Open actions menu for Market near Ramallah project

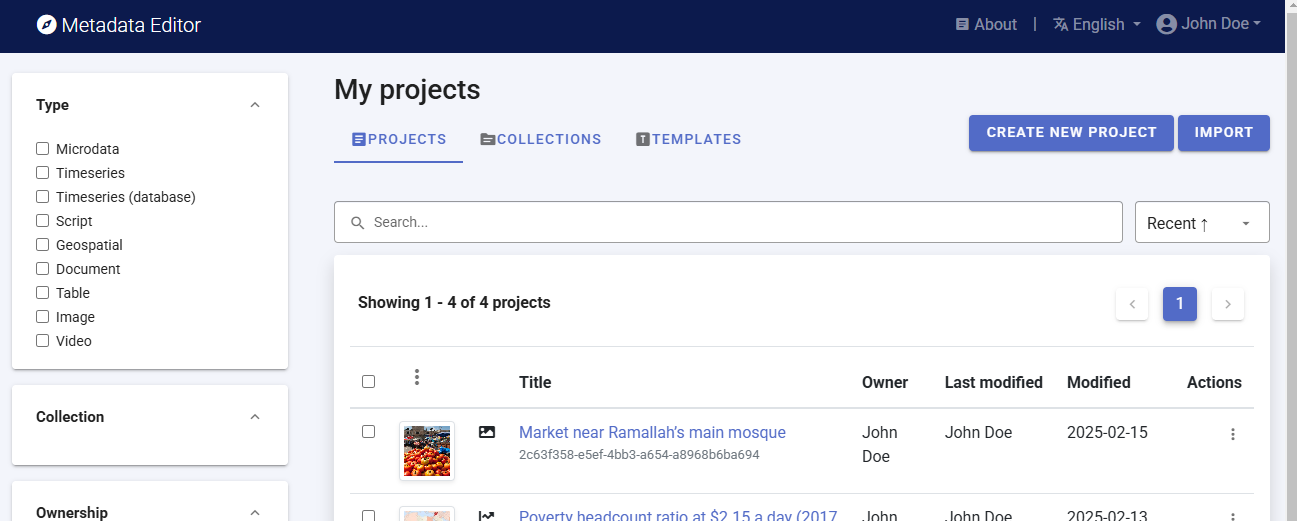[x=1232, y=434]
